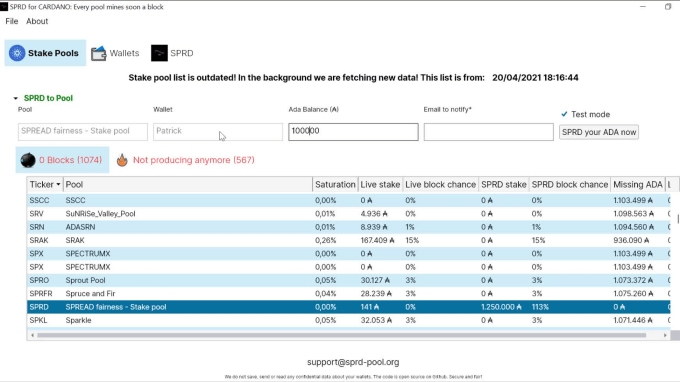
Task: Focus the Wallet field showing Patrick
Action: point(218,132)
